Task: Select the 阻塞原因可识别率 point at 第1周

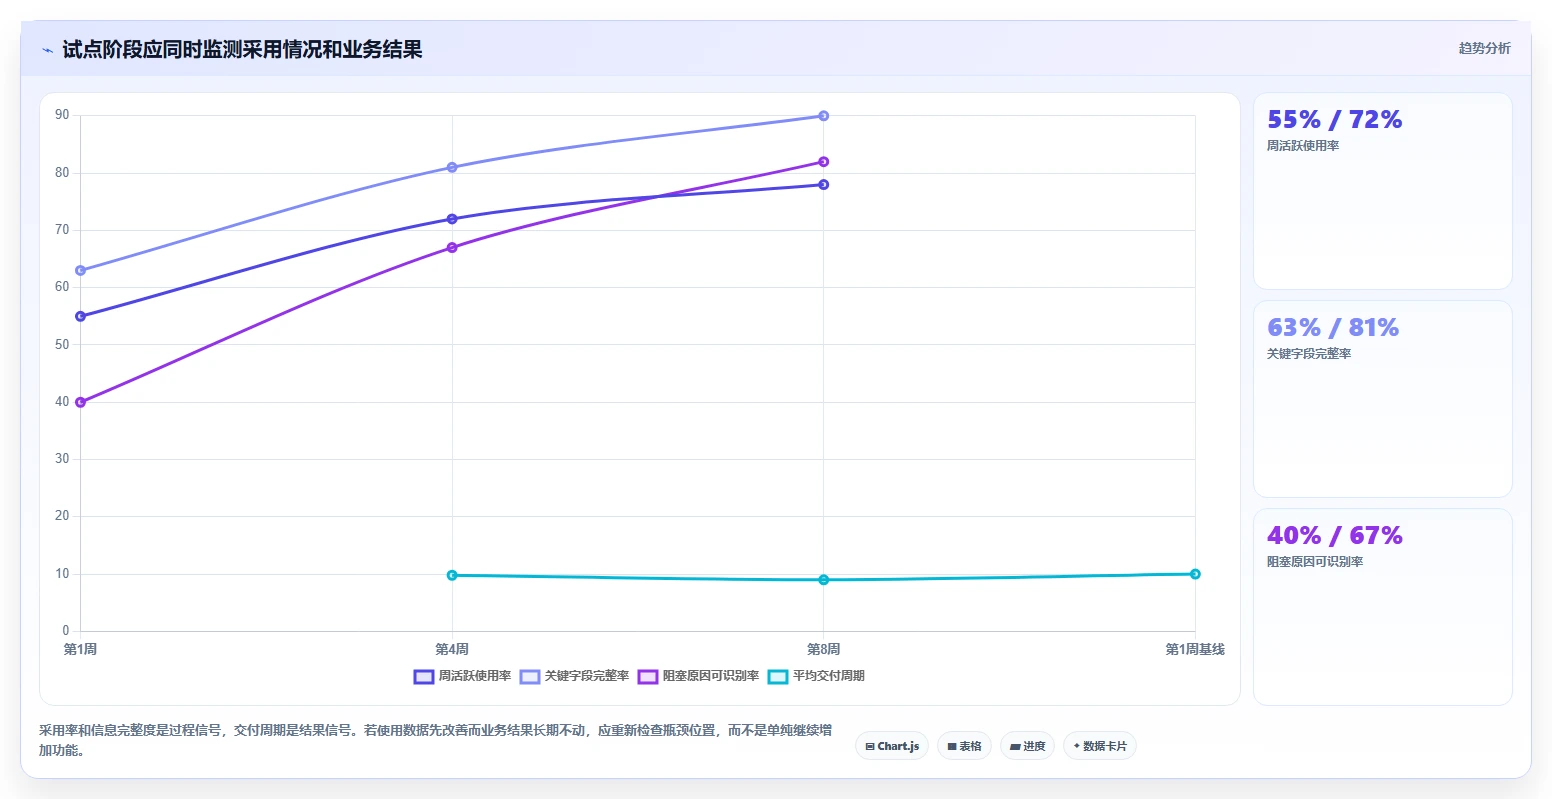Action: (81, 402)
